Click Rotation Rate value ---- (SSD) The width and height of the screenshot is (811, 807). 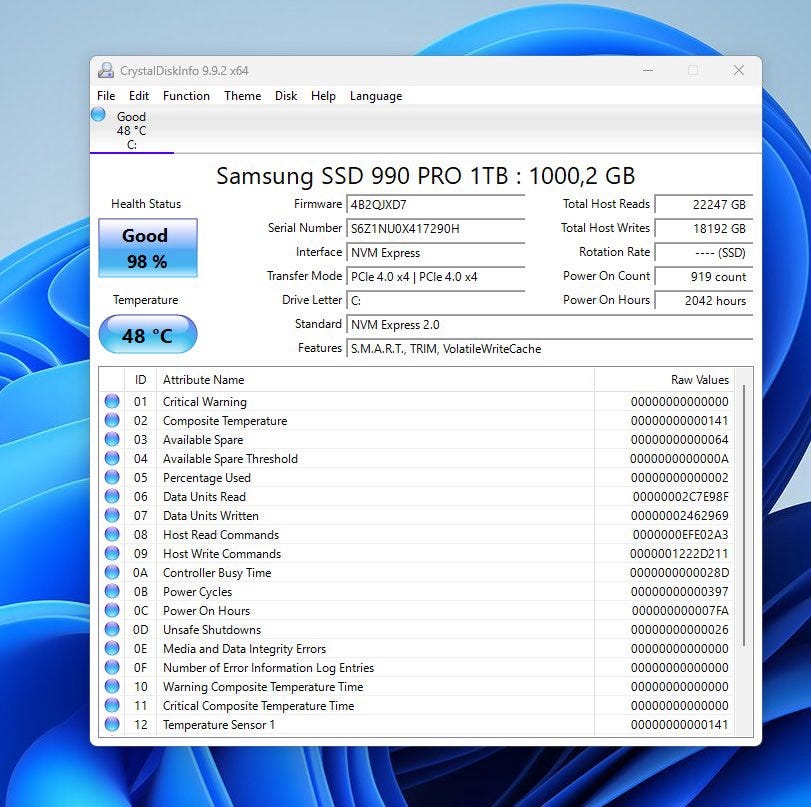pyautogui.click(x=703, y=252)
